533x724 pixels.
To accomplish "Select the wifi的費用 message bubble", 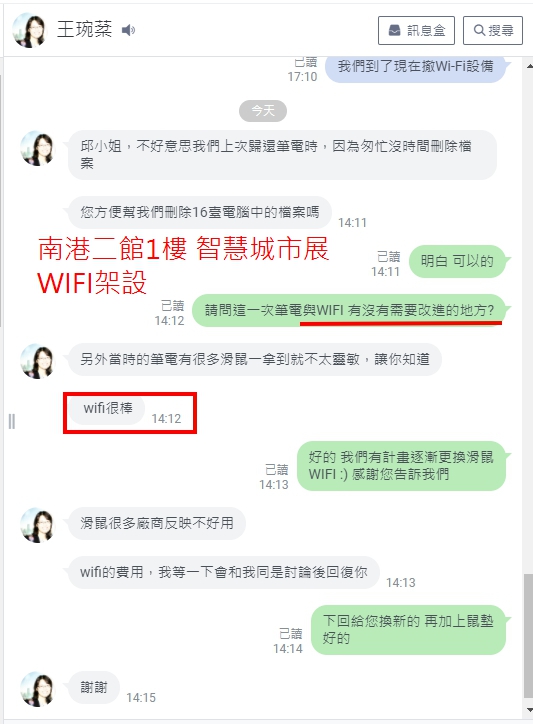I will pos(224,573).
